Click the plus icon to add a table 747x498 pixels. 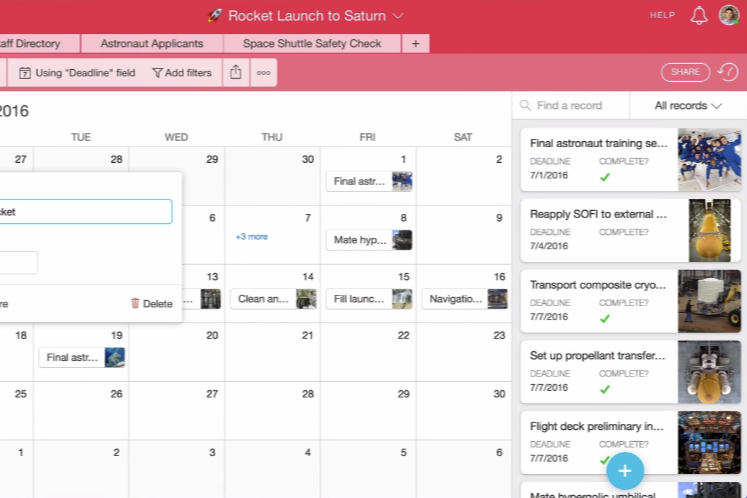pos(415,44)
